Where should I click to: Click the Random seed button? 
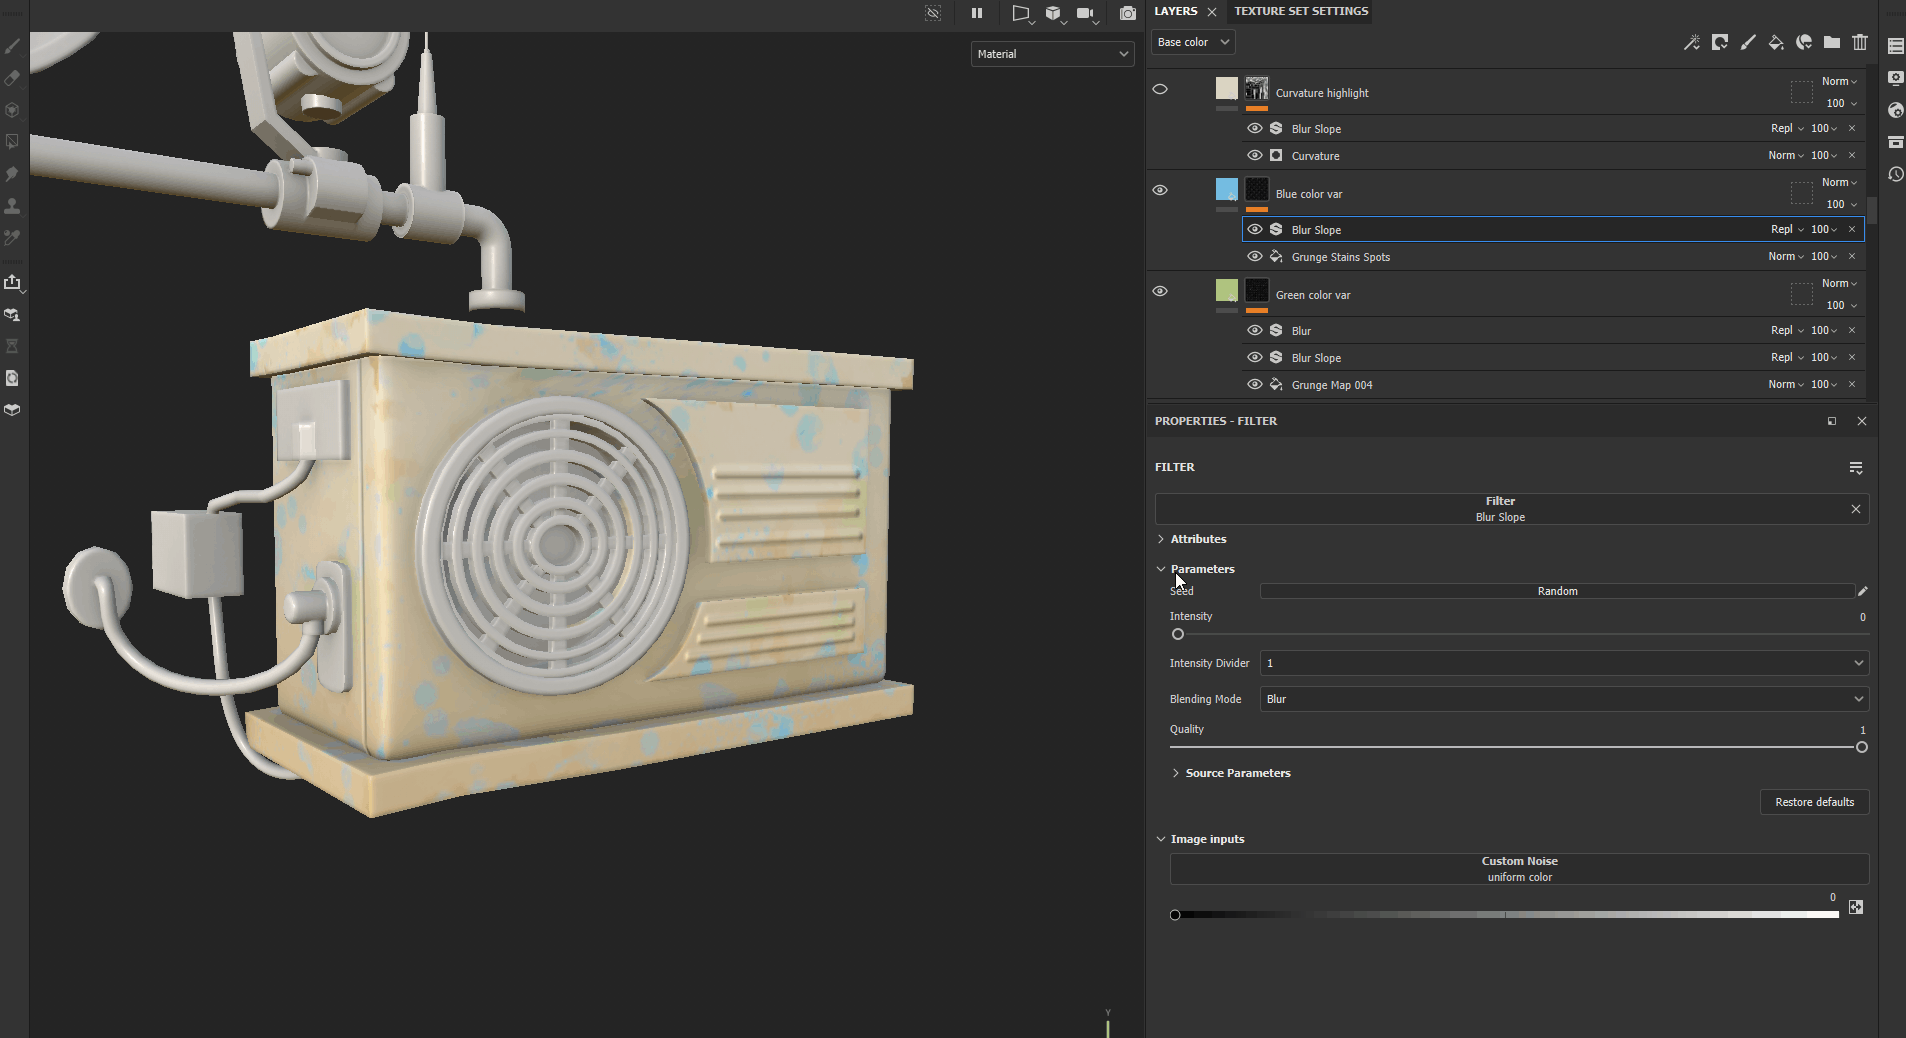pyautogui.click(x=1556, y=591)
